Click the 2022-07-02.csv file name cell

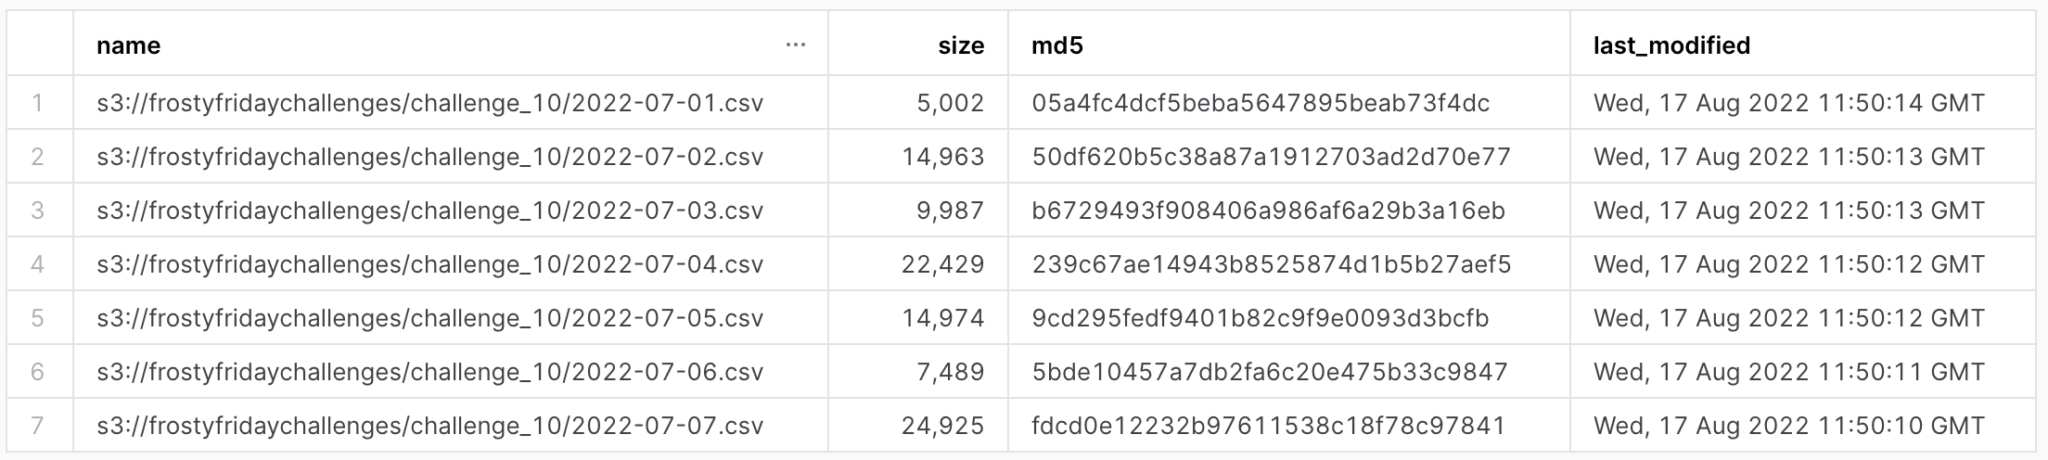(430, 157)
